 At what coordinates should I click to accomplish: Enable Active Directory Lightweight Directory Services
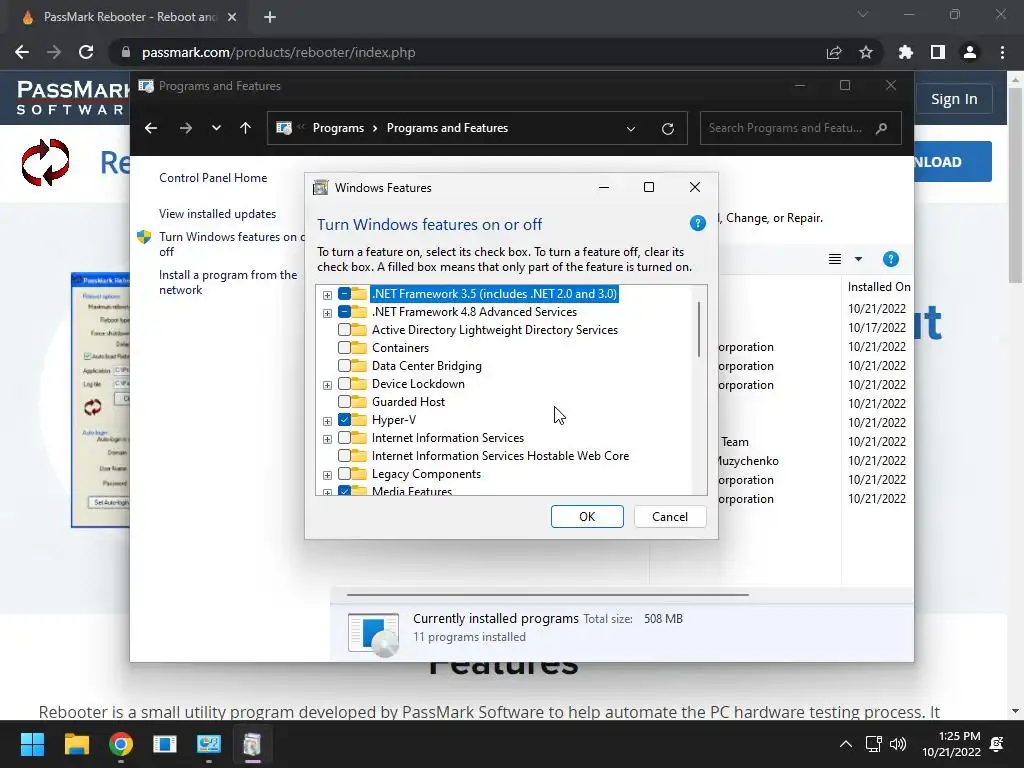click(344, 330)
